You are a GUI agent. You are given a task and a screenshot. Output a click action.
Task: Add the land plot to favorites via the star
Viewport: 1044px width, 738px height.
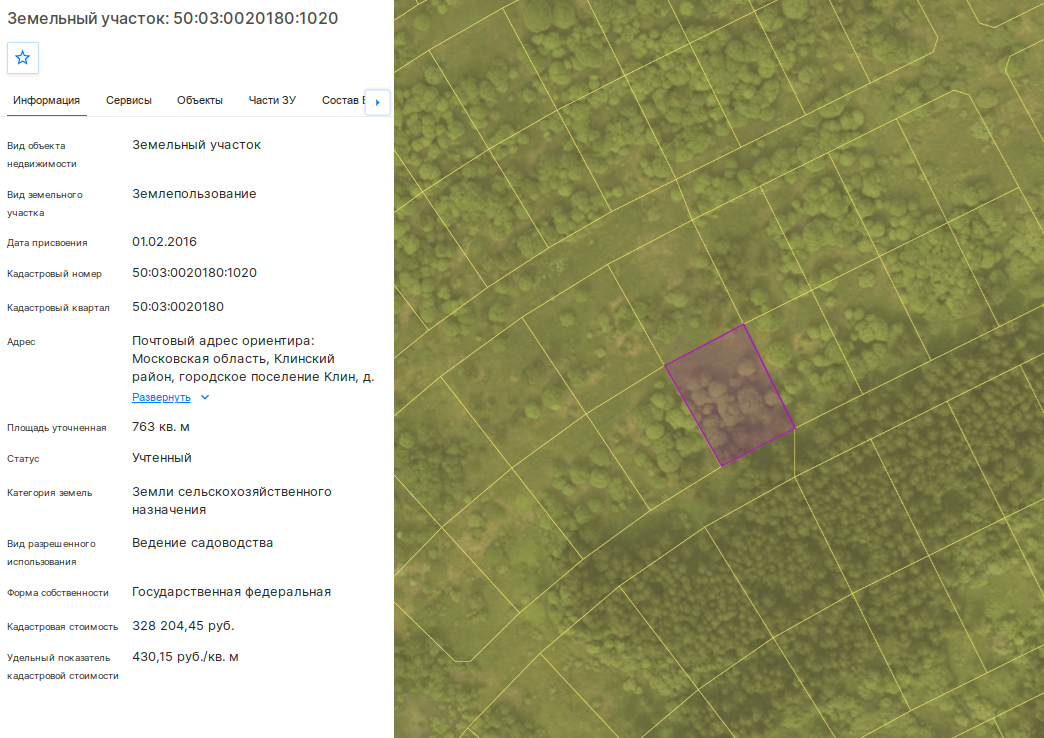23,58
